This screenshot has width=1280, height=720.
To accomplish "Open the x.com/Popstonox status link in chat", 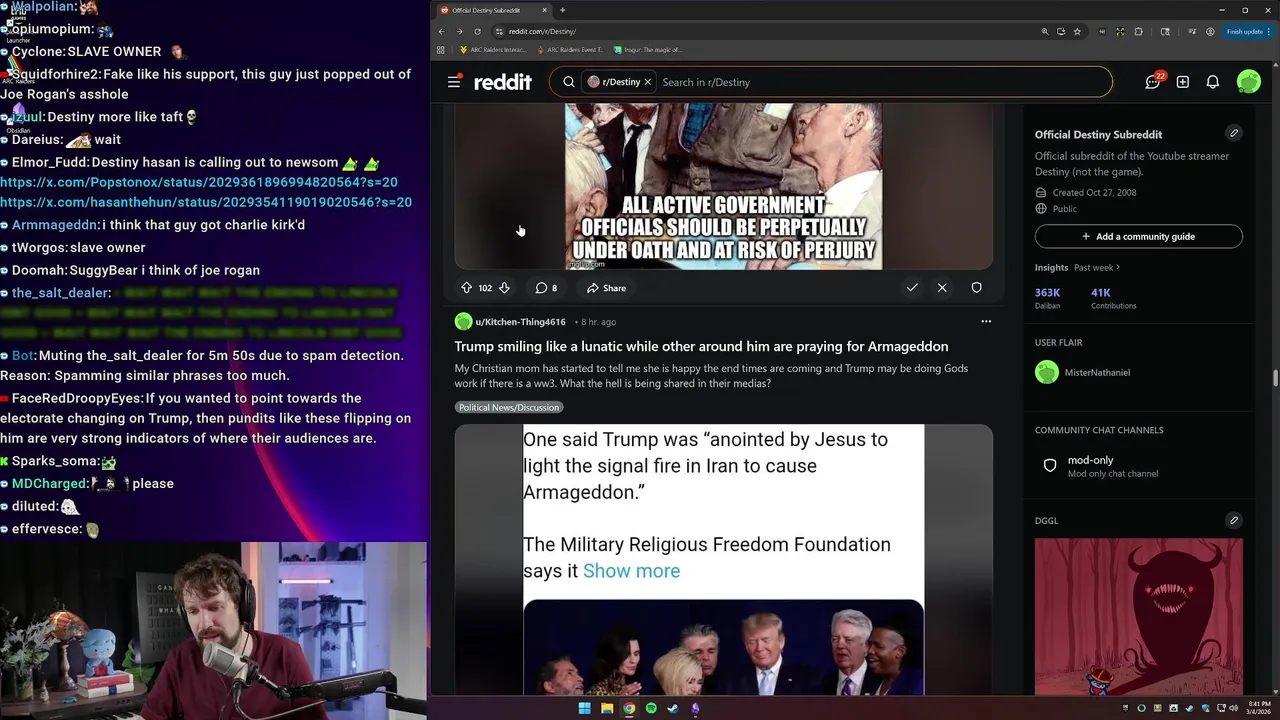I will pyautogui.click(x=199, y=182).
